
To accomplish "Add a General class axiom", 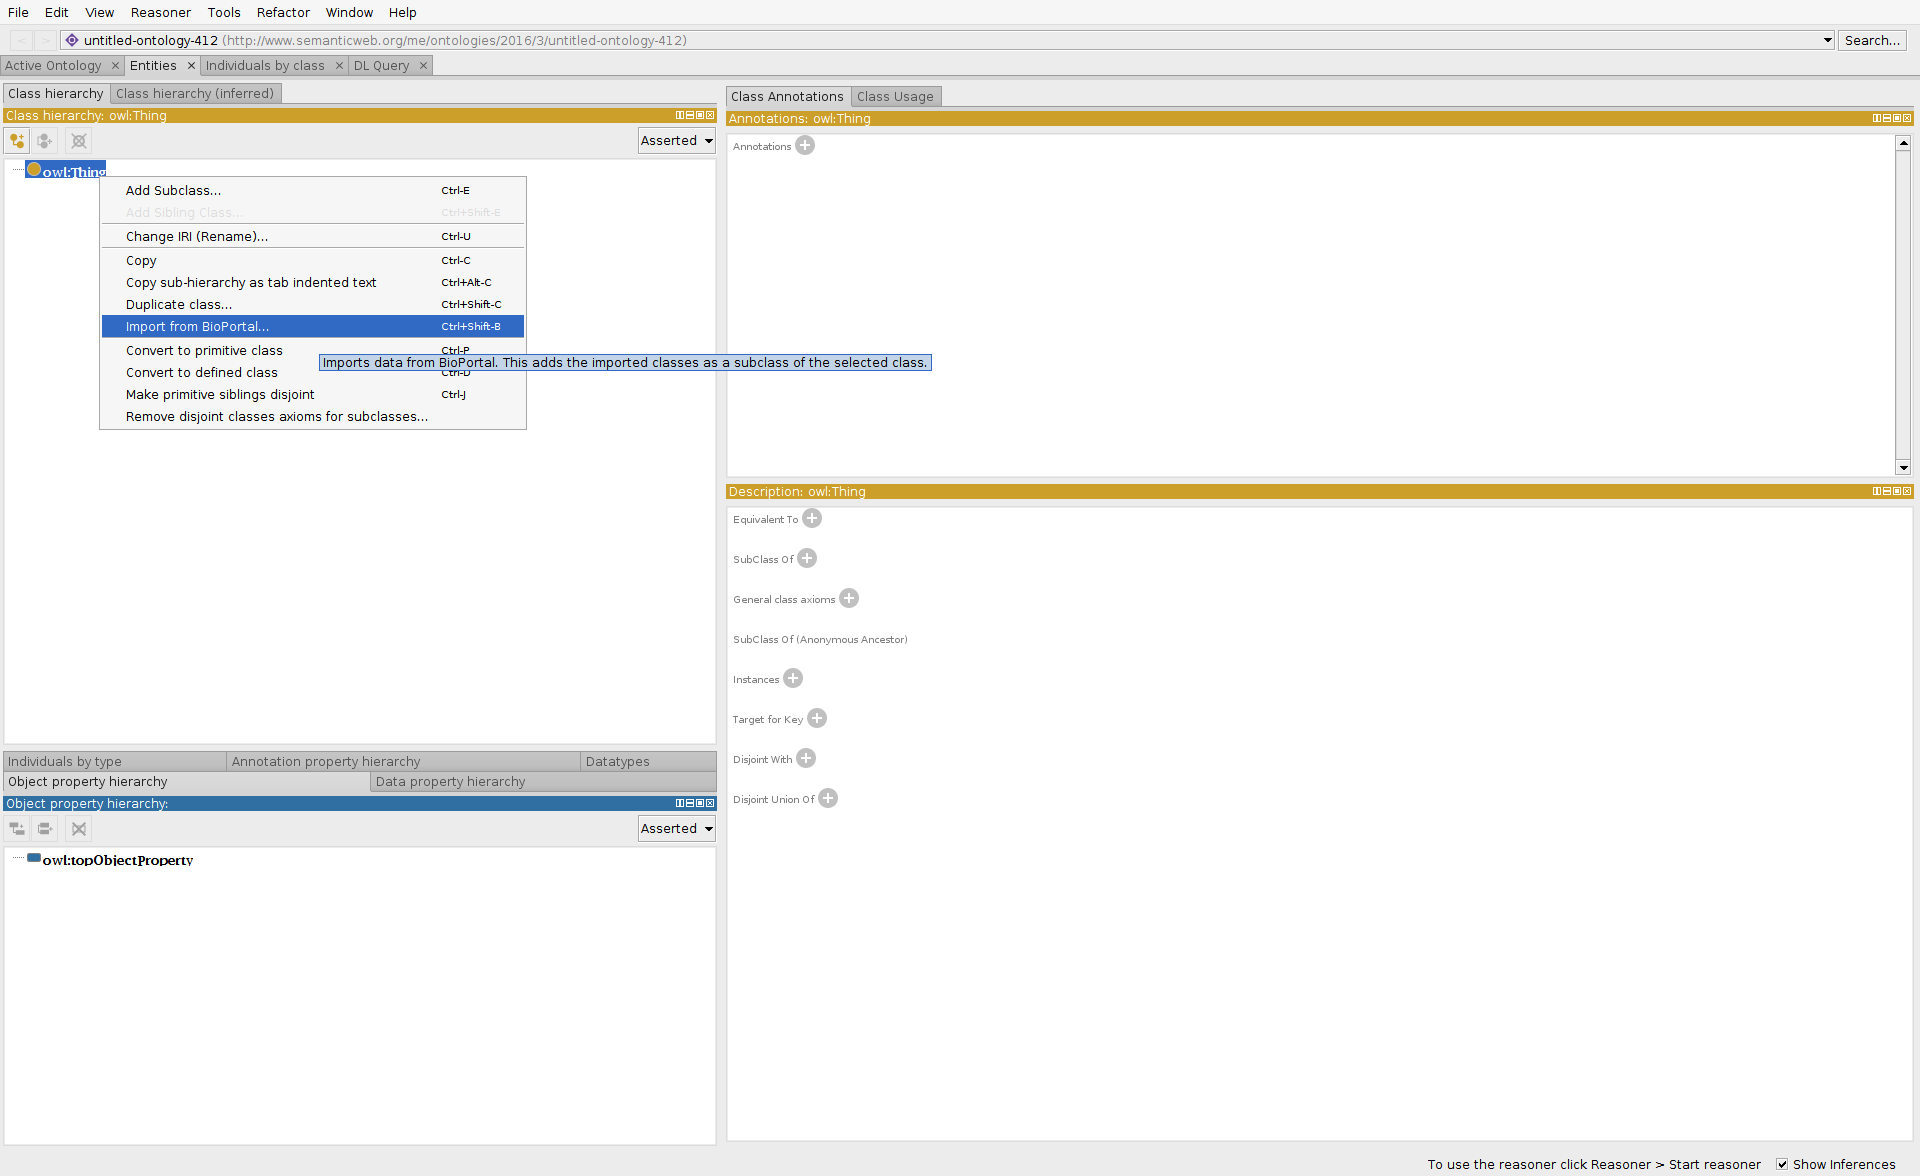I will click(849, 599).
